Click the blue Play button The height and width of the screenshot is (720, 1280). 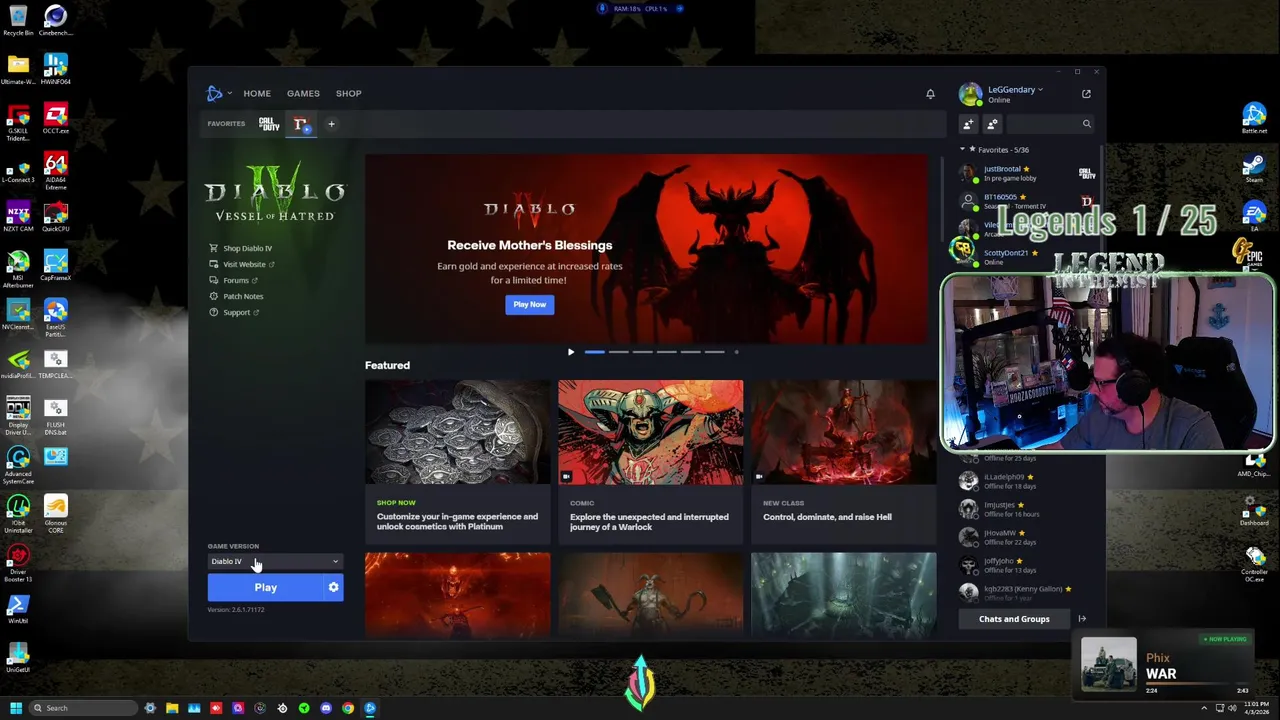point(265,587)
